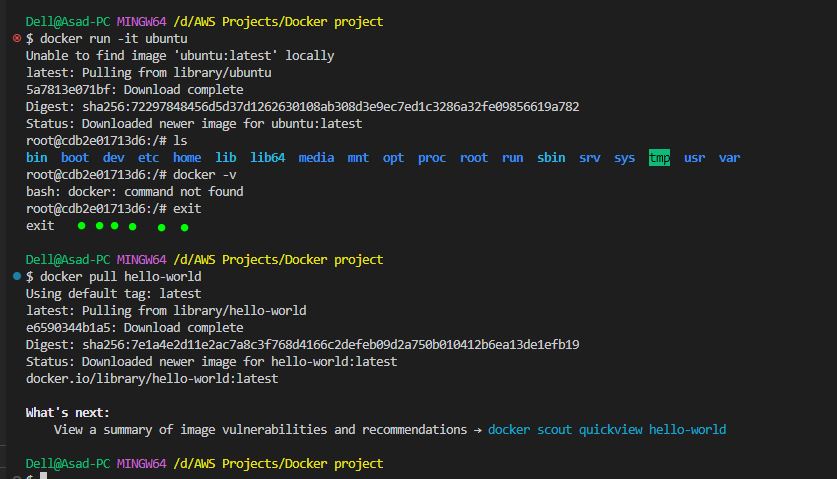
Task: Click the blue success decoration beside docker pull
Action: click(17, 276)
